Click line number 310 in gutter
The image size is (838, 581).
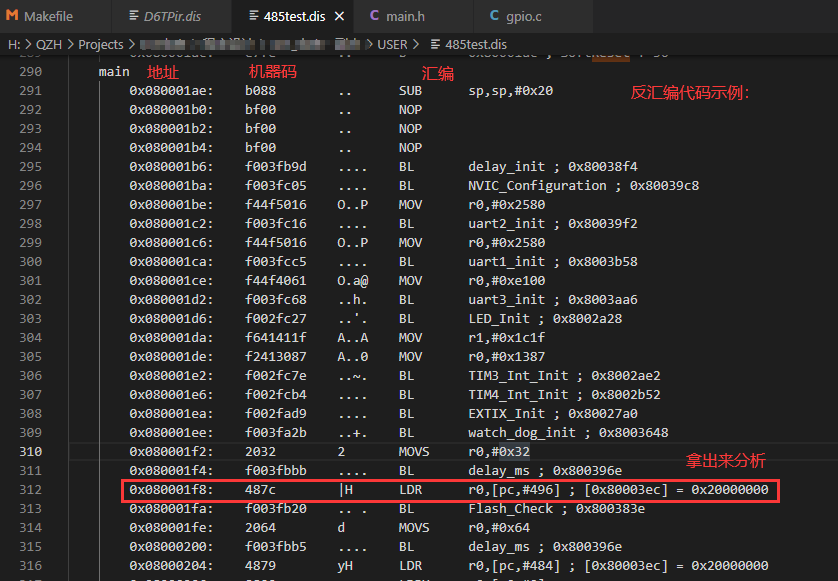pos(30,452)
